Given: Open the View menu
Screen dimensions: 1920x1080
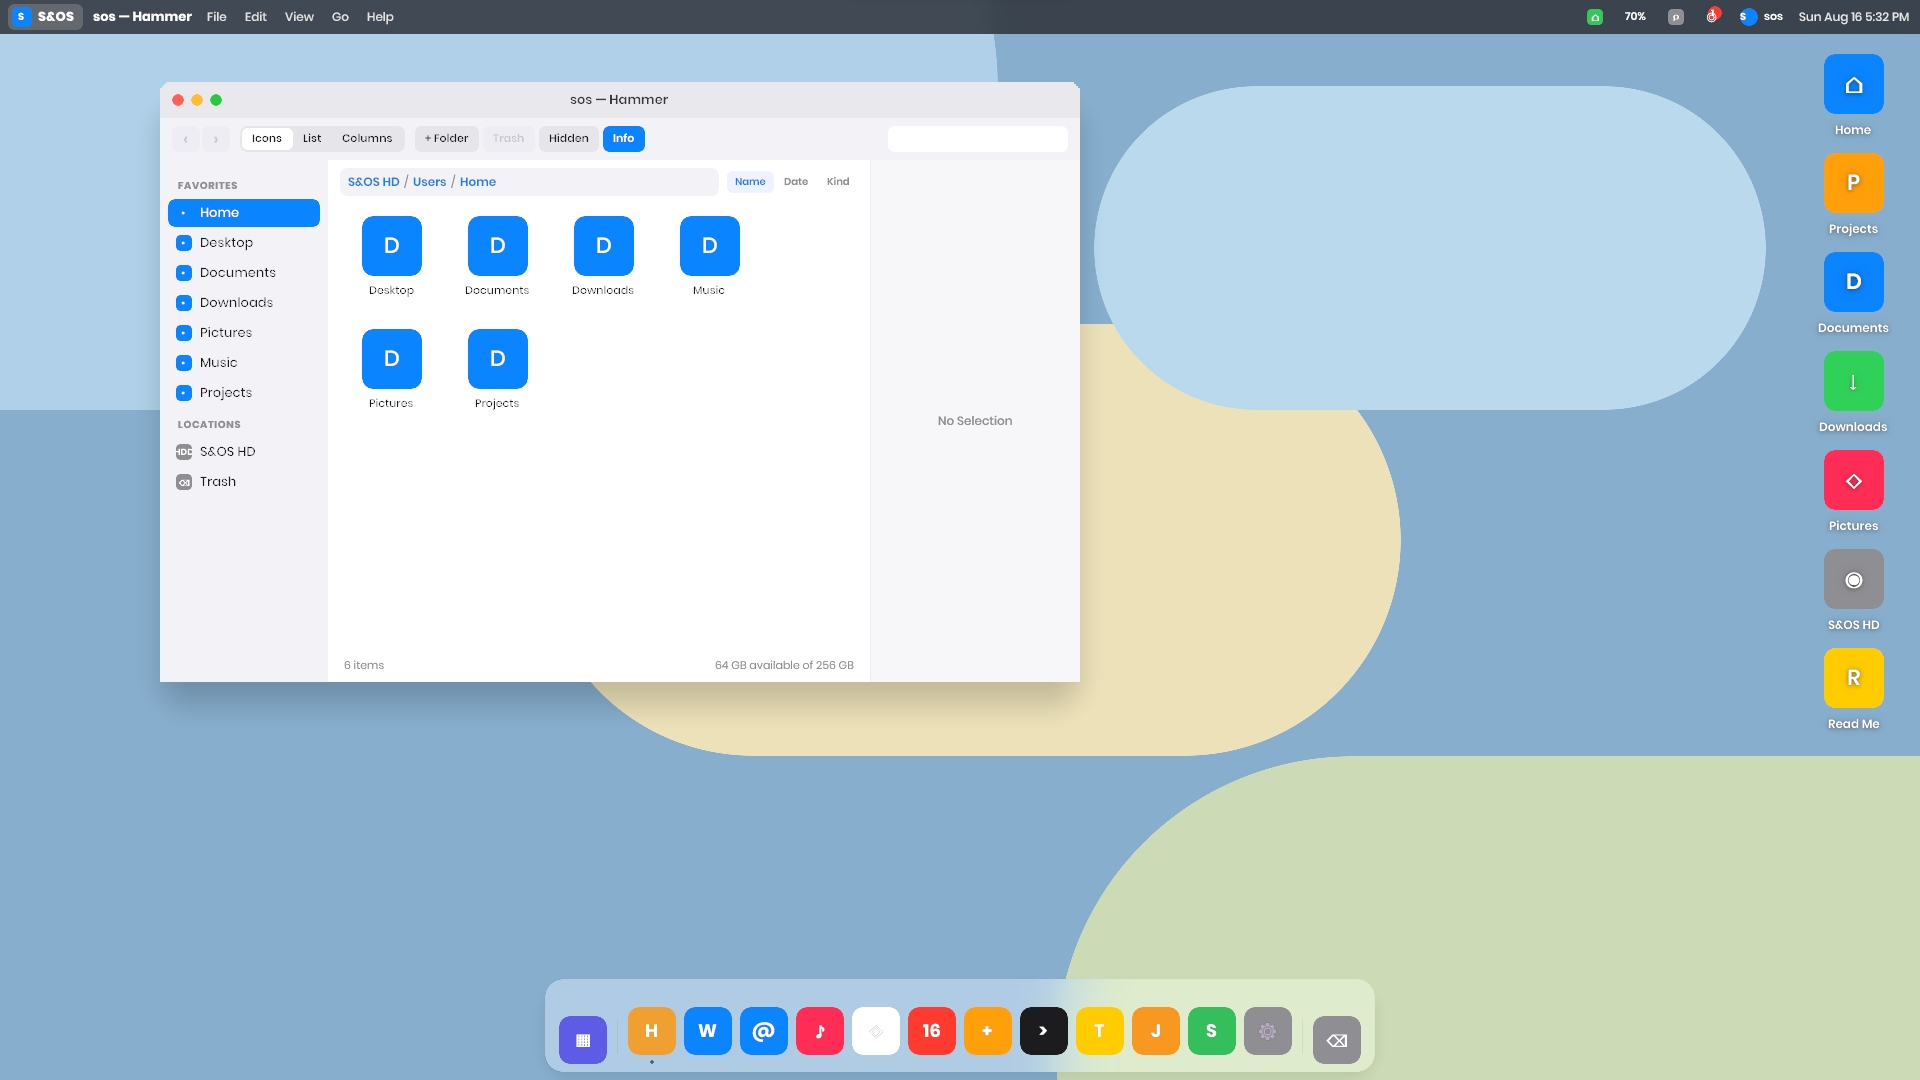Looking at the screenshot, I should (x=299, y=17).
